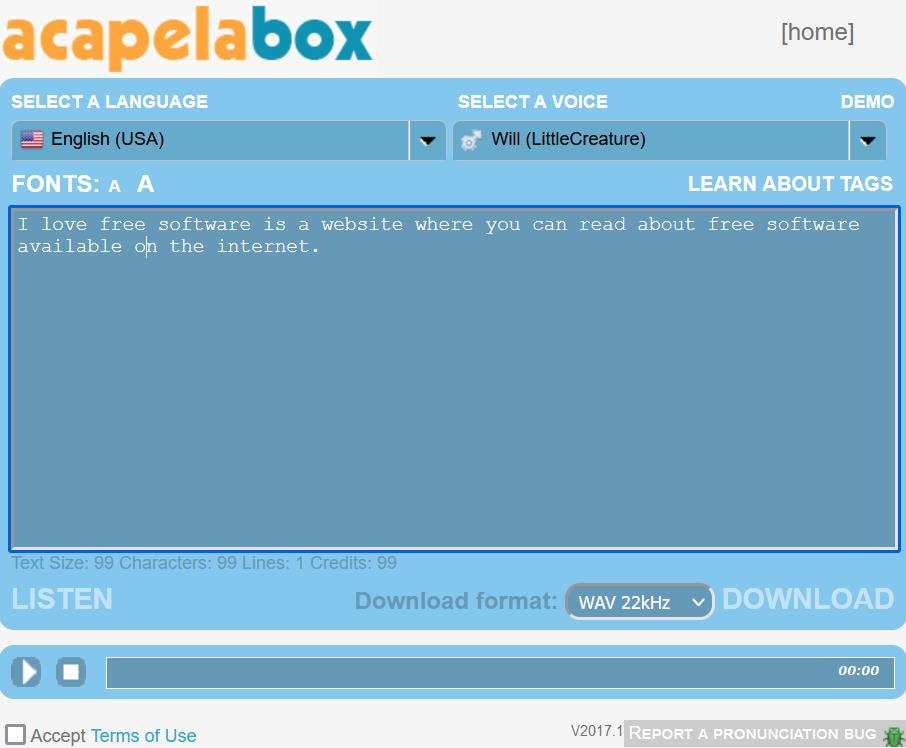
Task: Open the English (USA) language selector
Action: click(x=228, y=140)
